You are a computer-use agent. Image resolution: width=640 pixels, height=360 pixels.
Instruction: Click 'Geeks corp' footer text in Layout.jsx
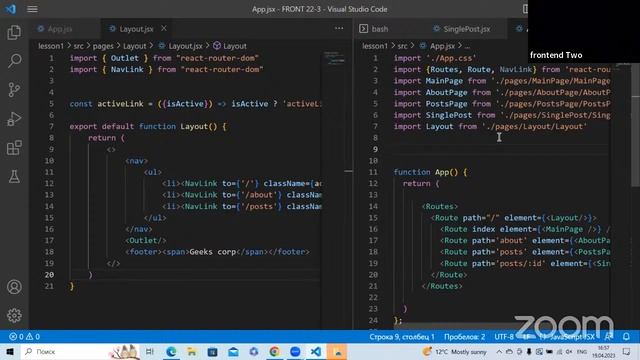click(x=213, y=252)
